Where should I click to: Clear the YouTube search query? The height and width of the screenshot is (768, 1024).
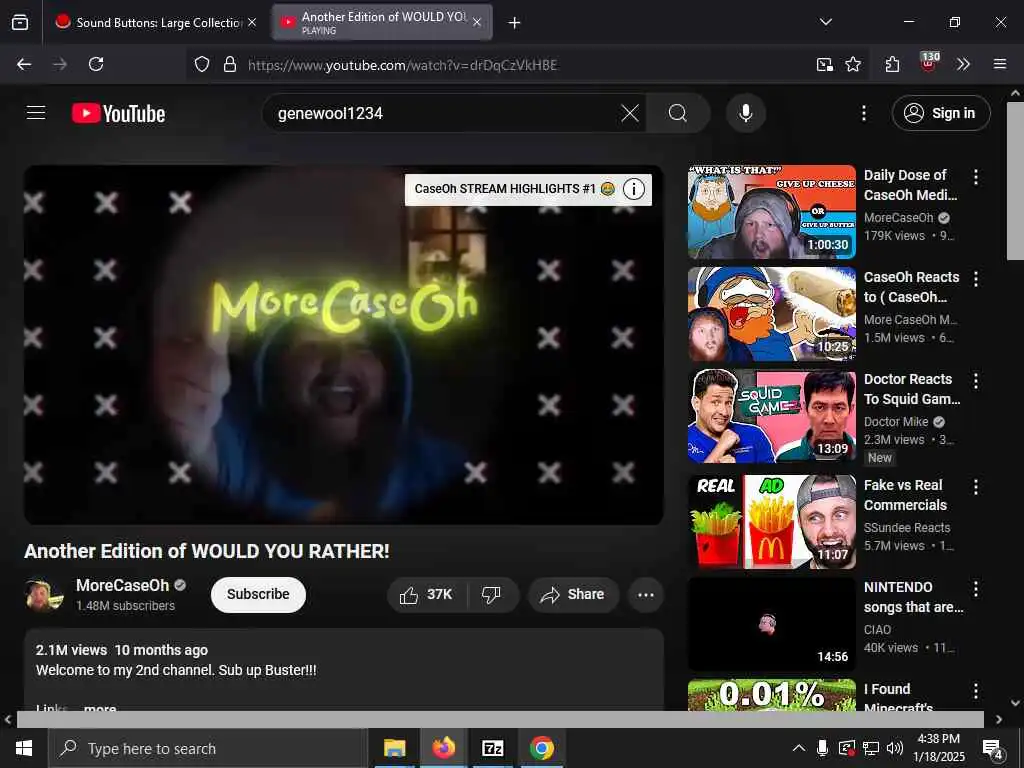630,114
